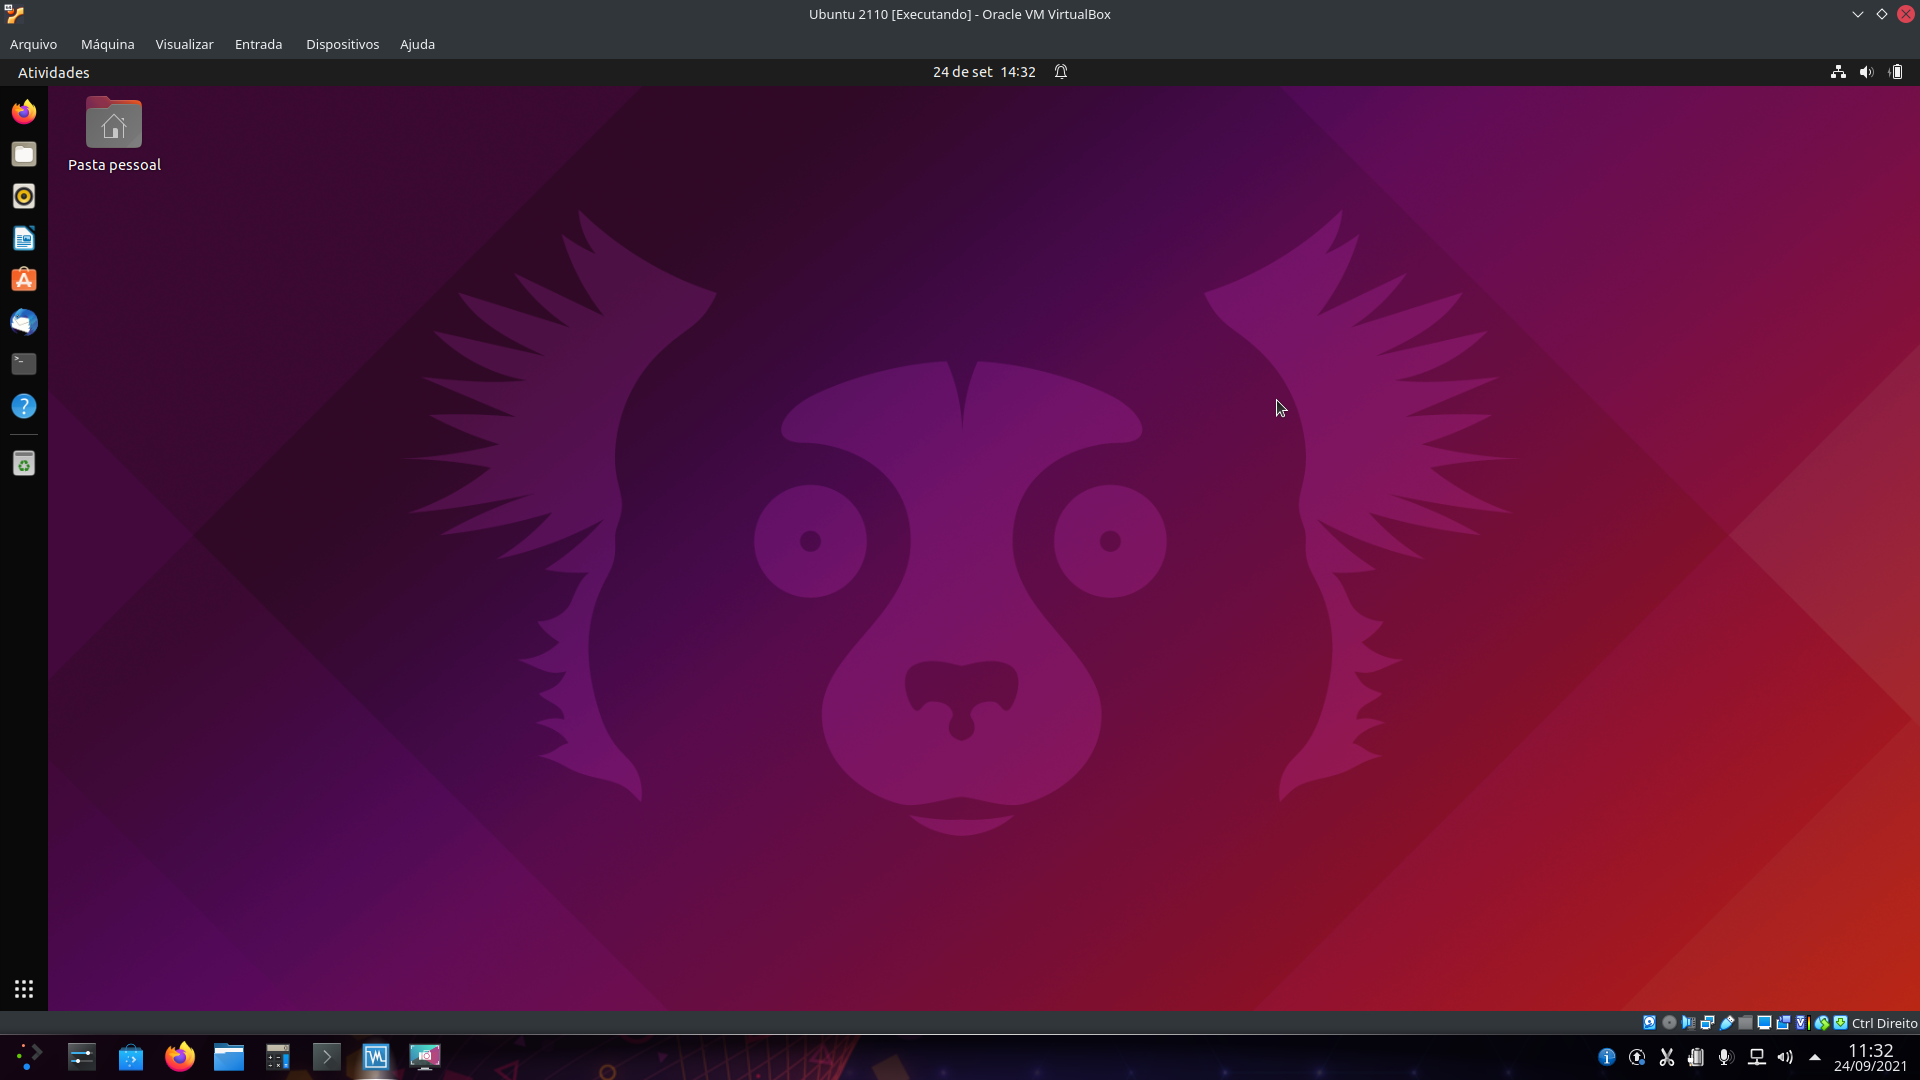Click the VirtualBox hard disk activity icon
The image size is (1920, 1080).
click(x=1649, y=1023)
